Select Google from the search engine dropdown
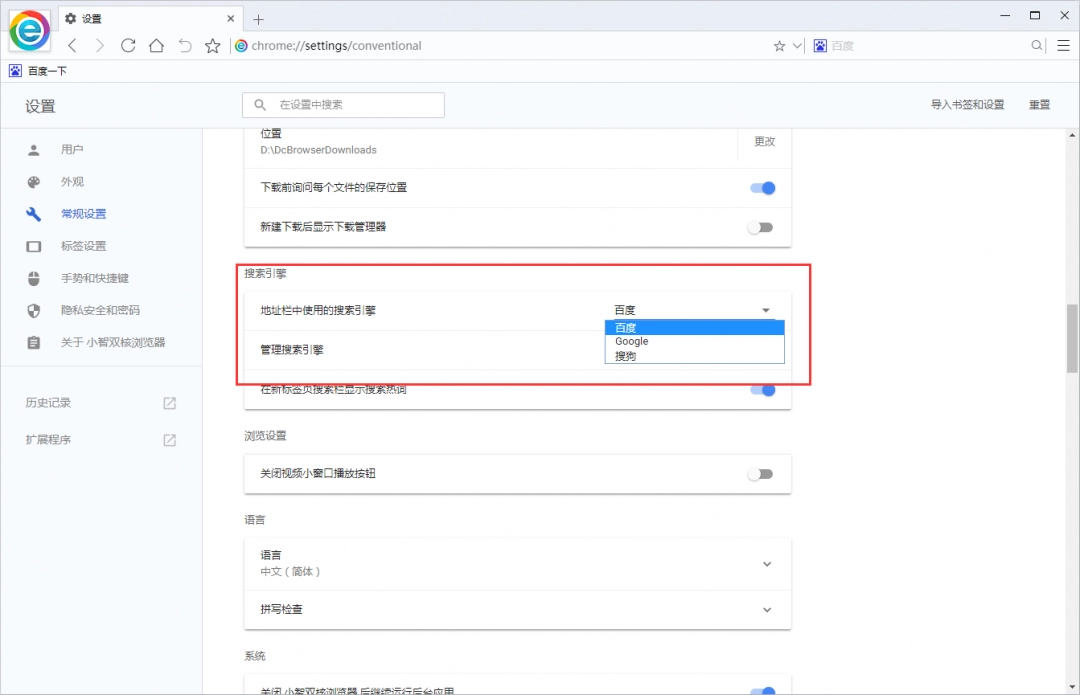This screenshot has height=695, width=1080. [631, 341]
